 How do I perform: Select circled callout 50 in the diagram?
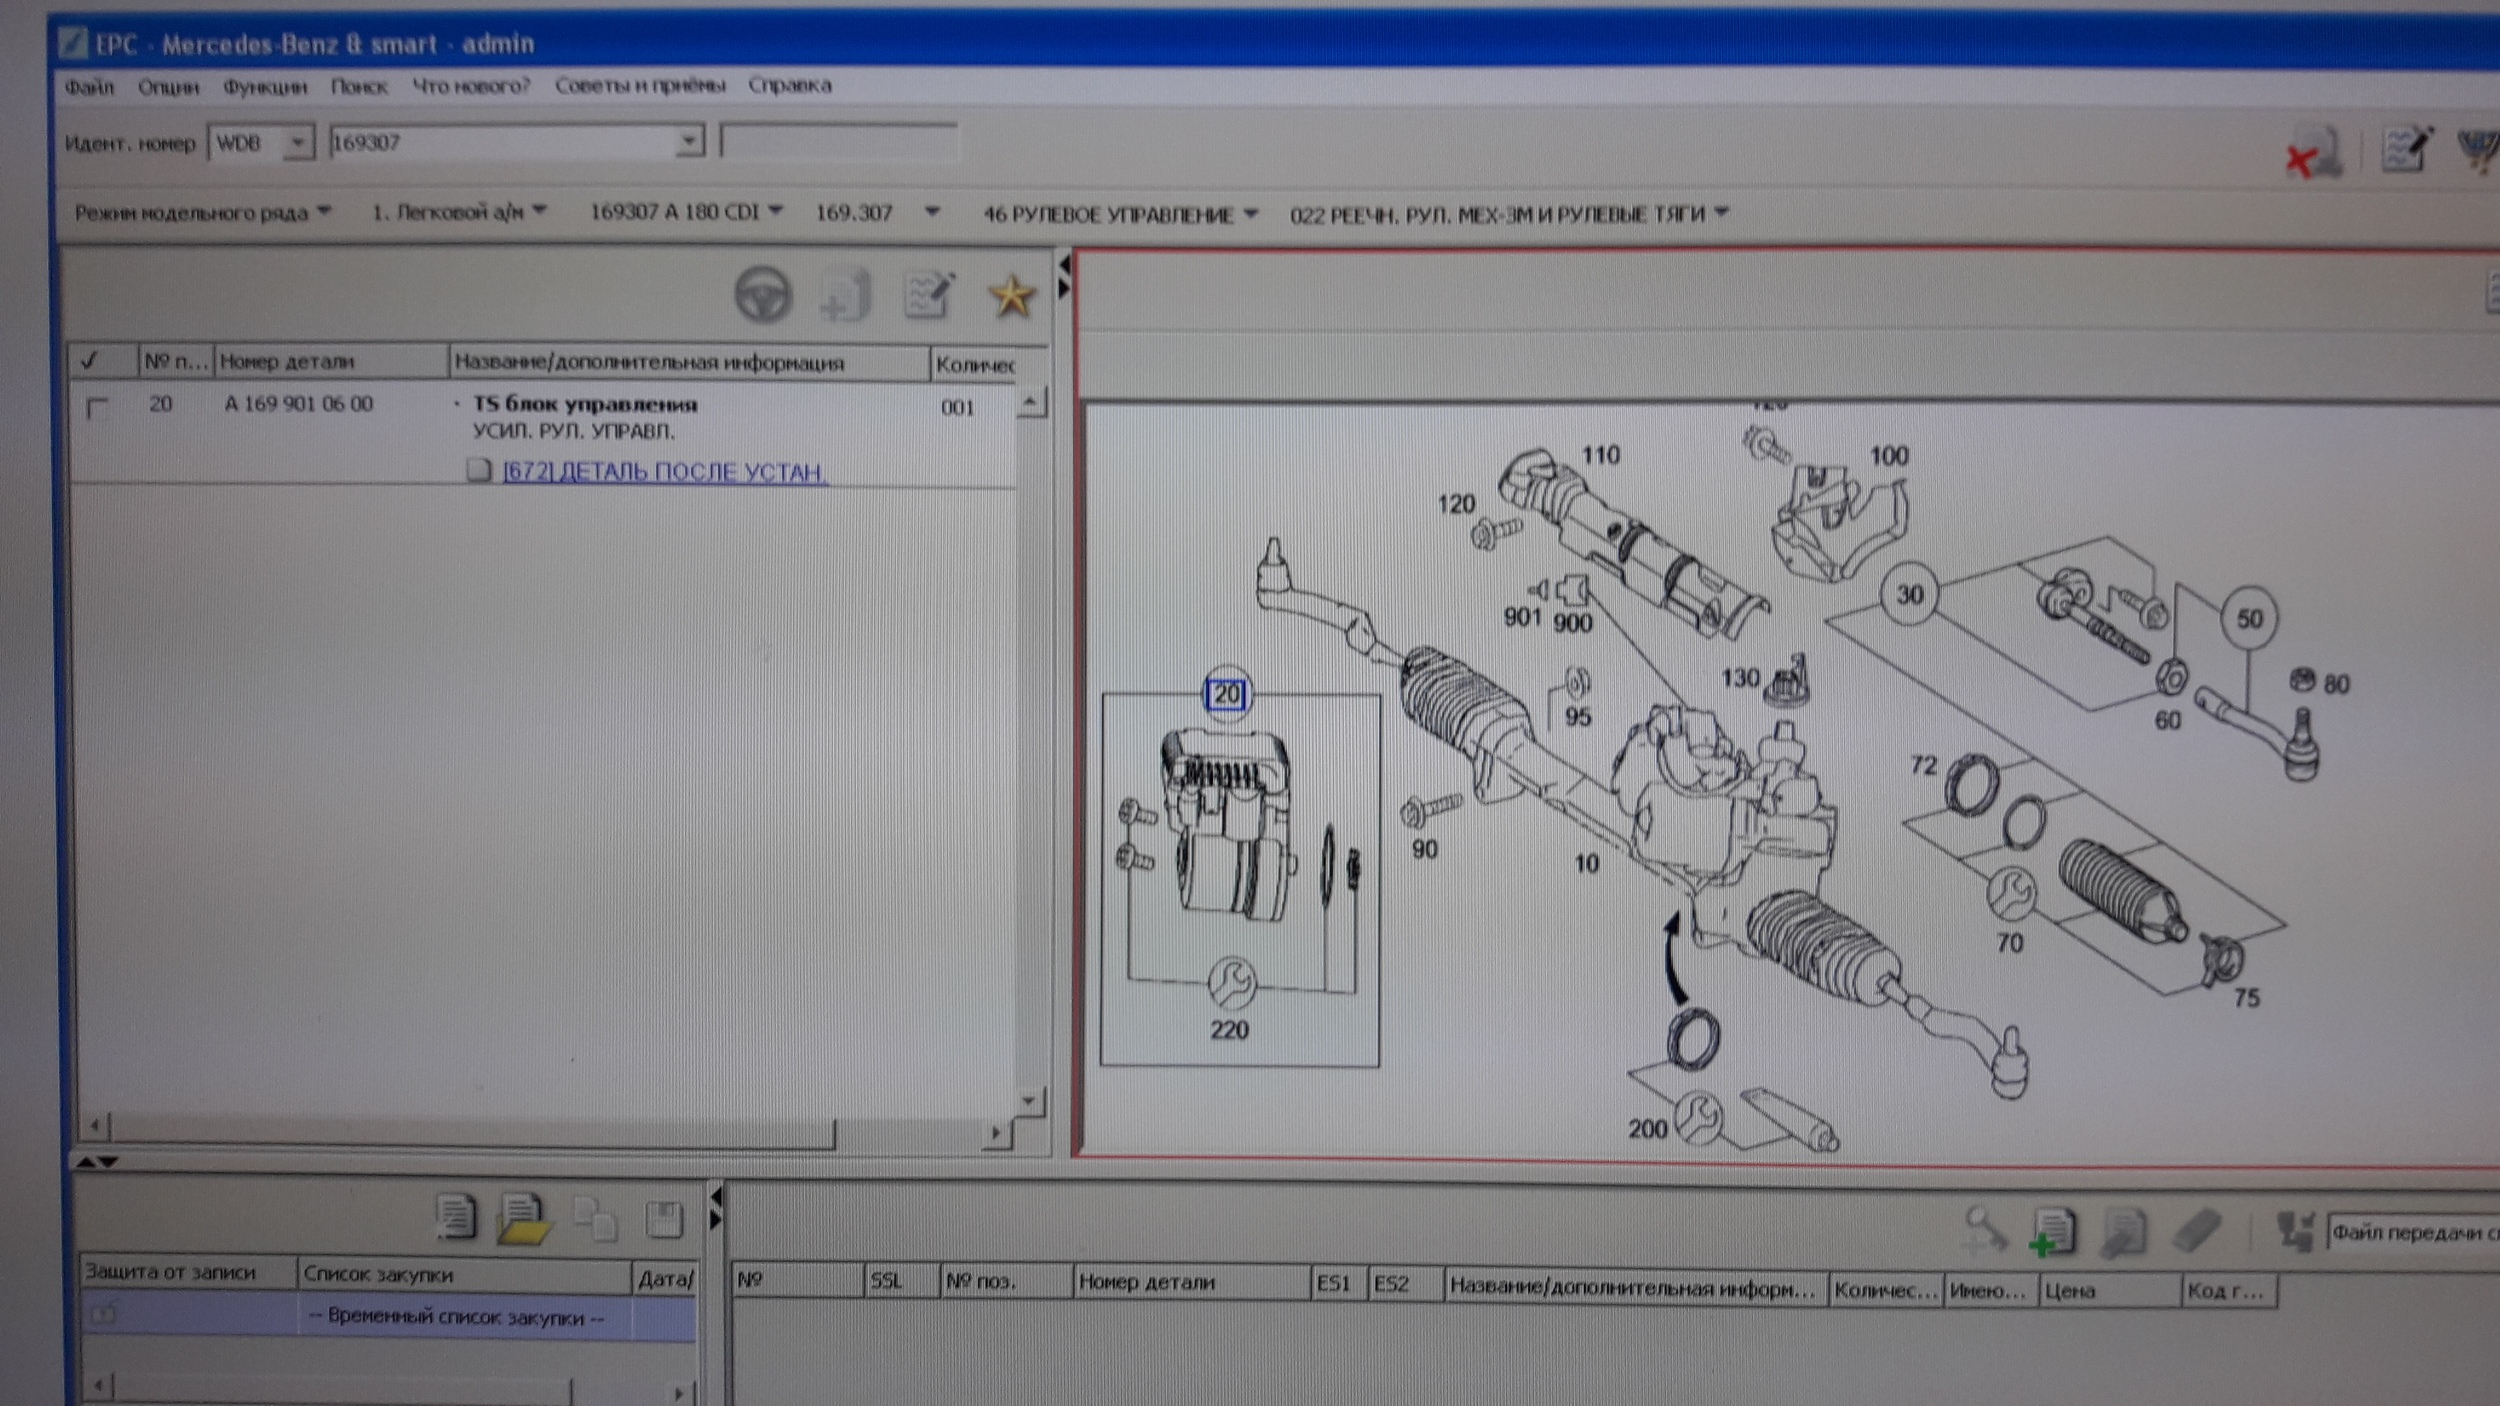[2249, 618]
